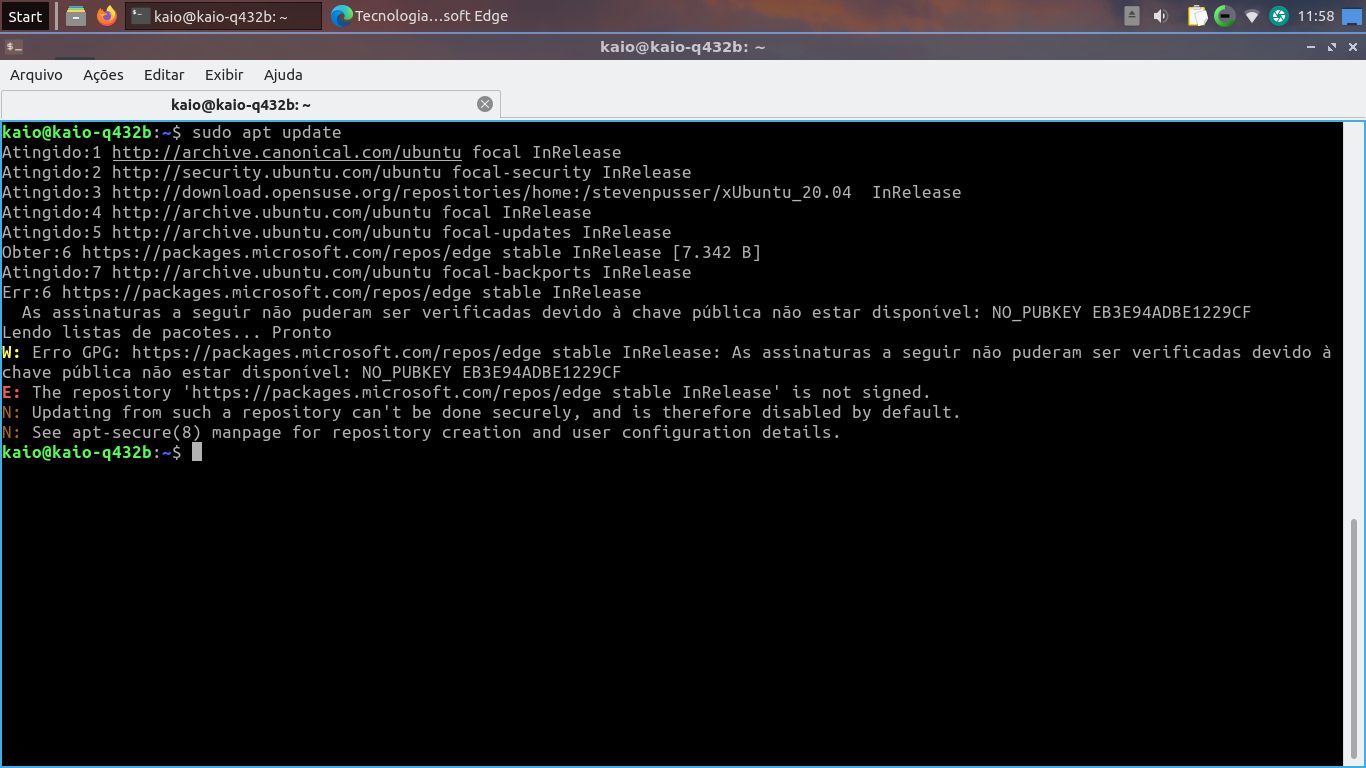Show desktop via blue panel icon
This screenshot has height=768, width=1366.
[1352, 16]
